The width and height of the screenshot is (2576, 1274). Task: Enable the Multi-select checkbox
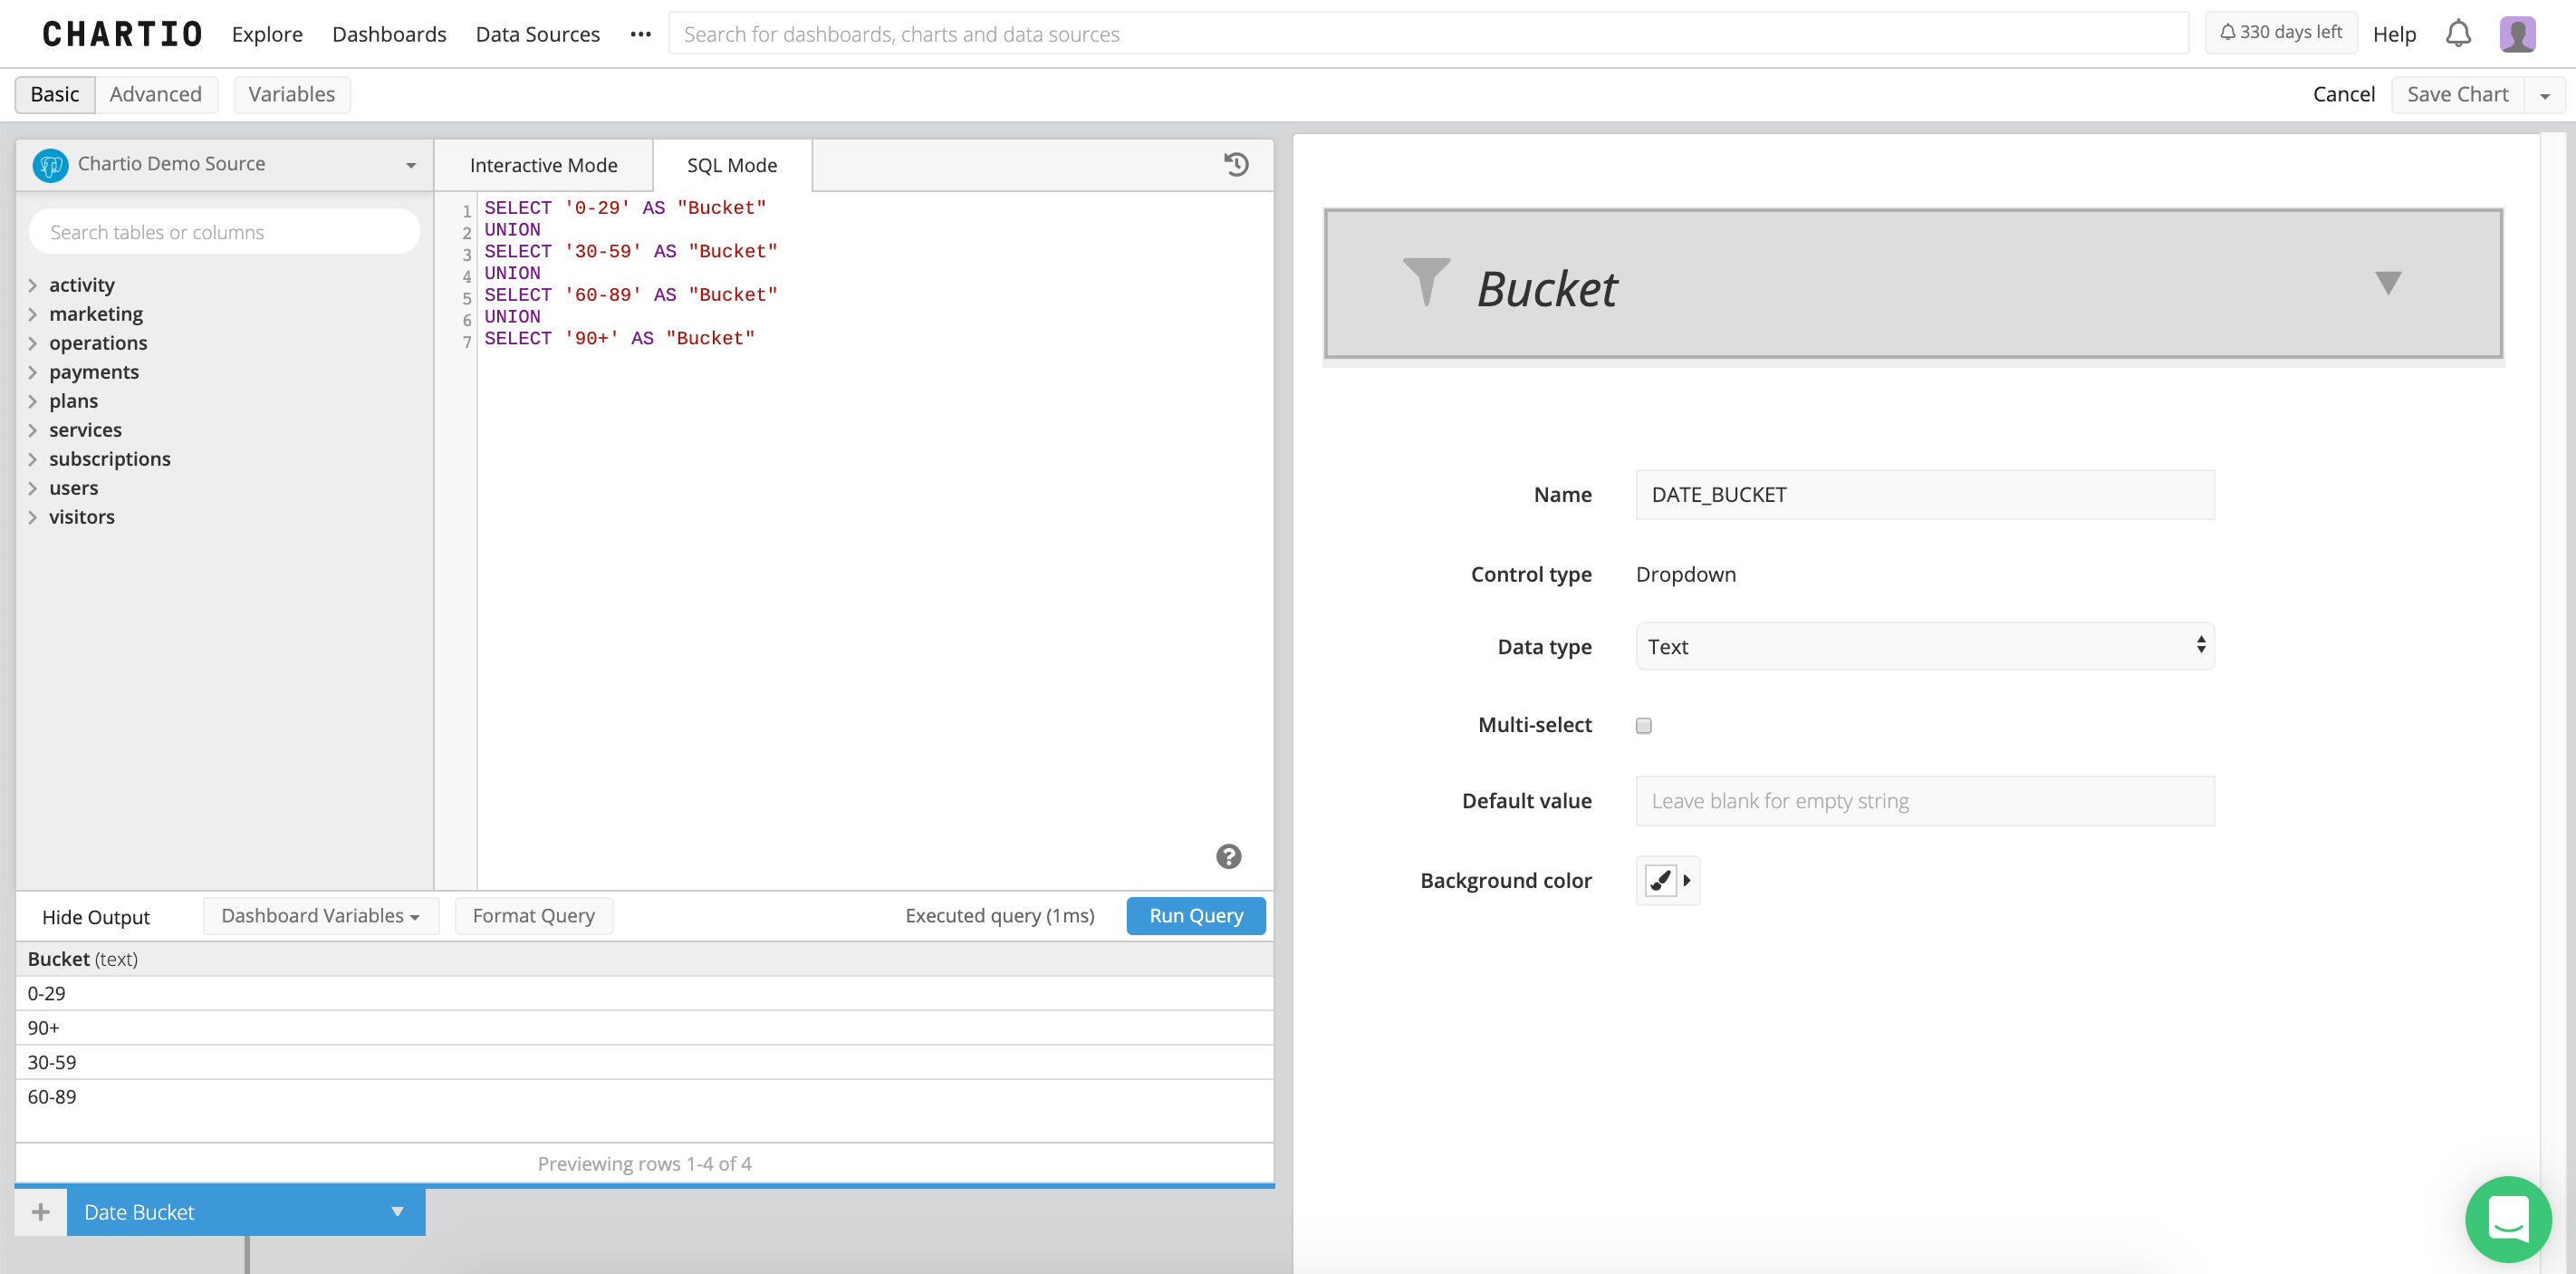tap(1643, 725)
